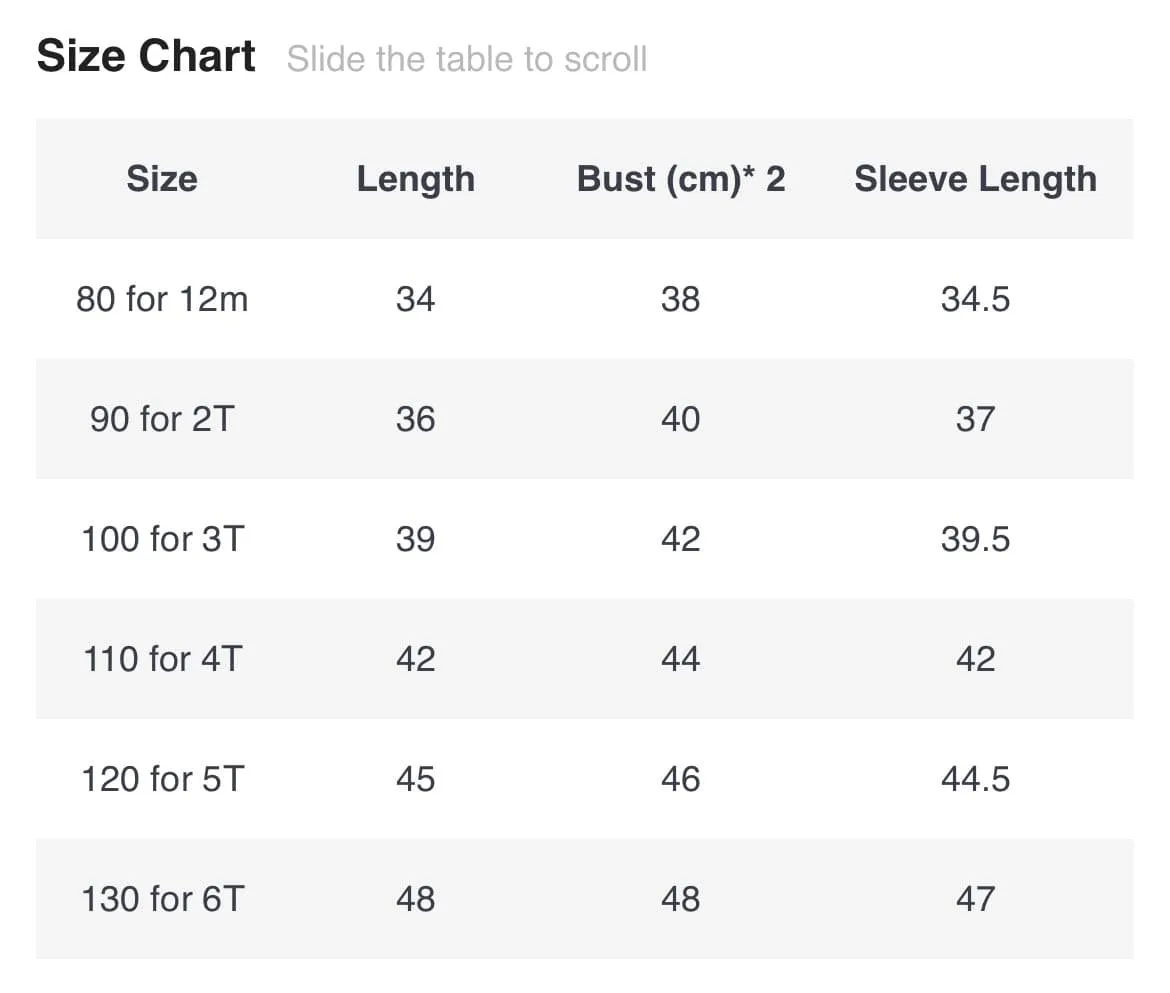Click the Bust (cm)* 2 column header
Image resolution: width=1170 pixels, height=993 pixels.
click(x=681, y=180)
